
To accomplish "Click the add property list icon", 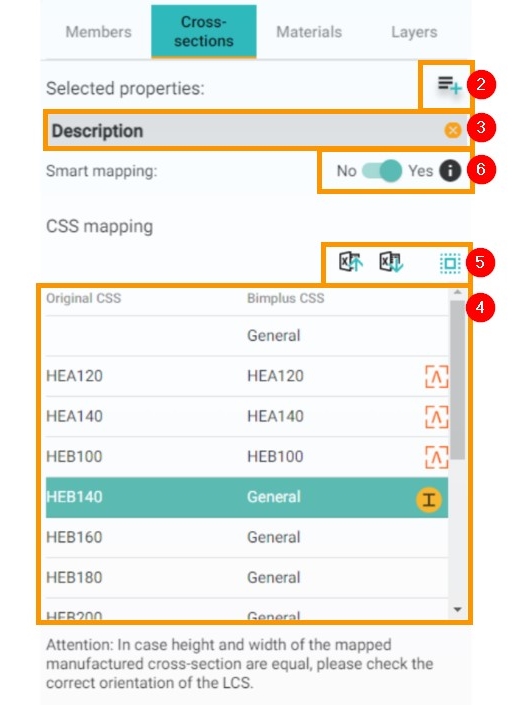I will point(449,85).
